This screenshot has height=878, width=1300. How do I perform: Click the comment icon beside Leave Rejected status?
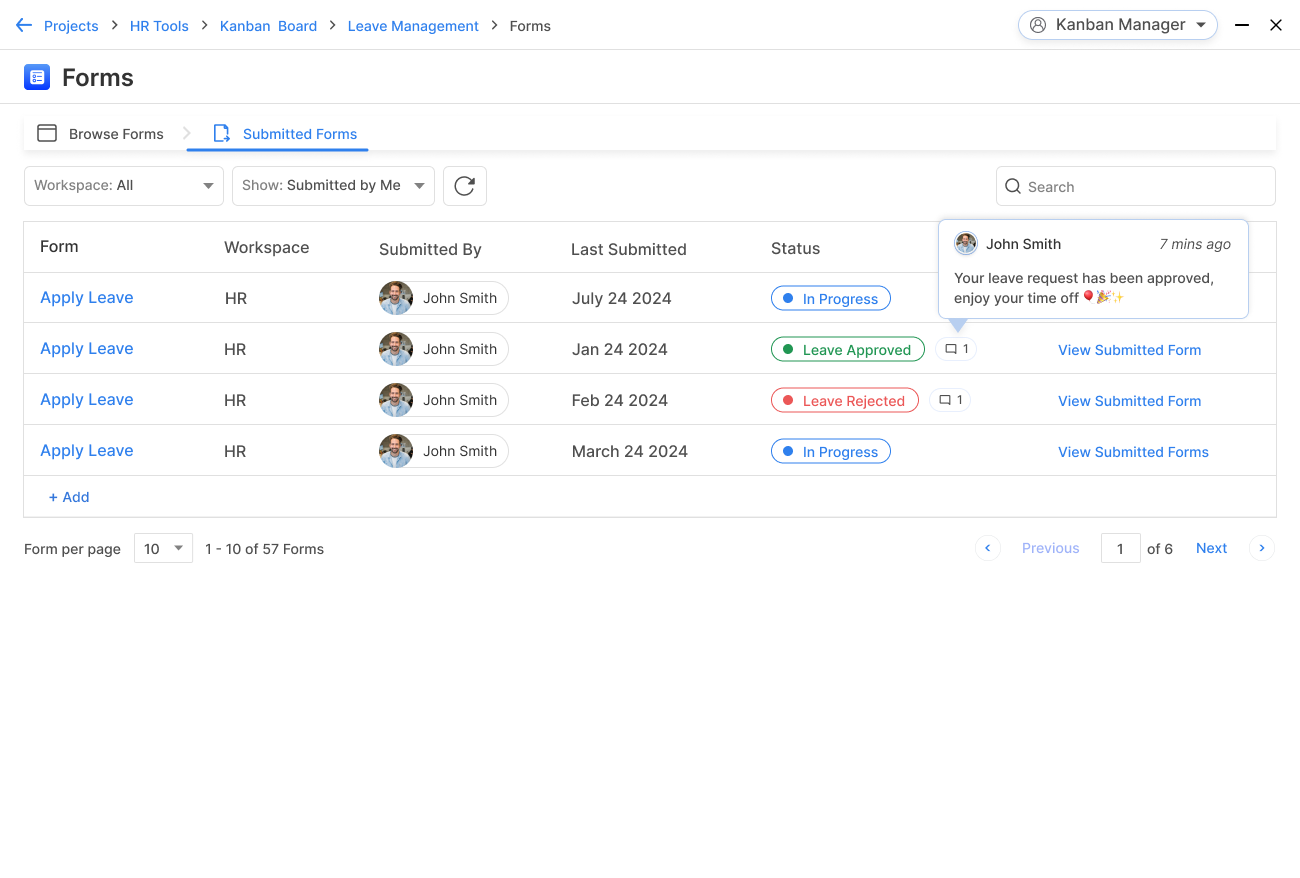[x=949, y=400]
